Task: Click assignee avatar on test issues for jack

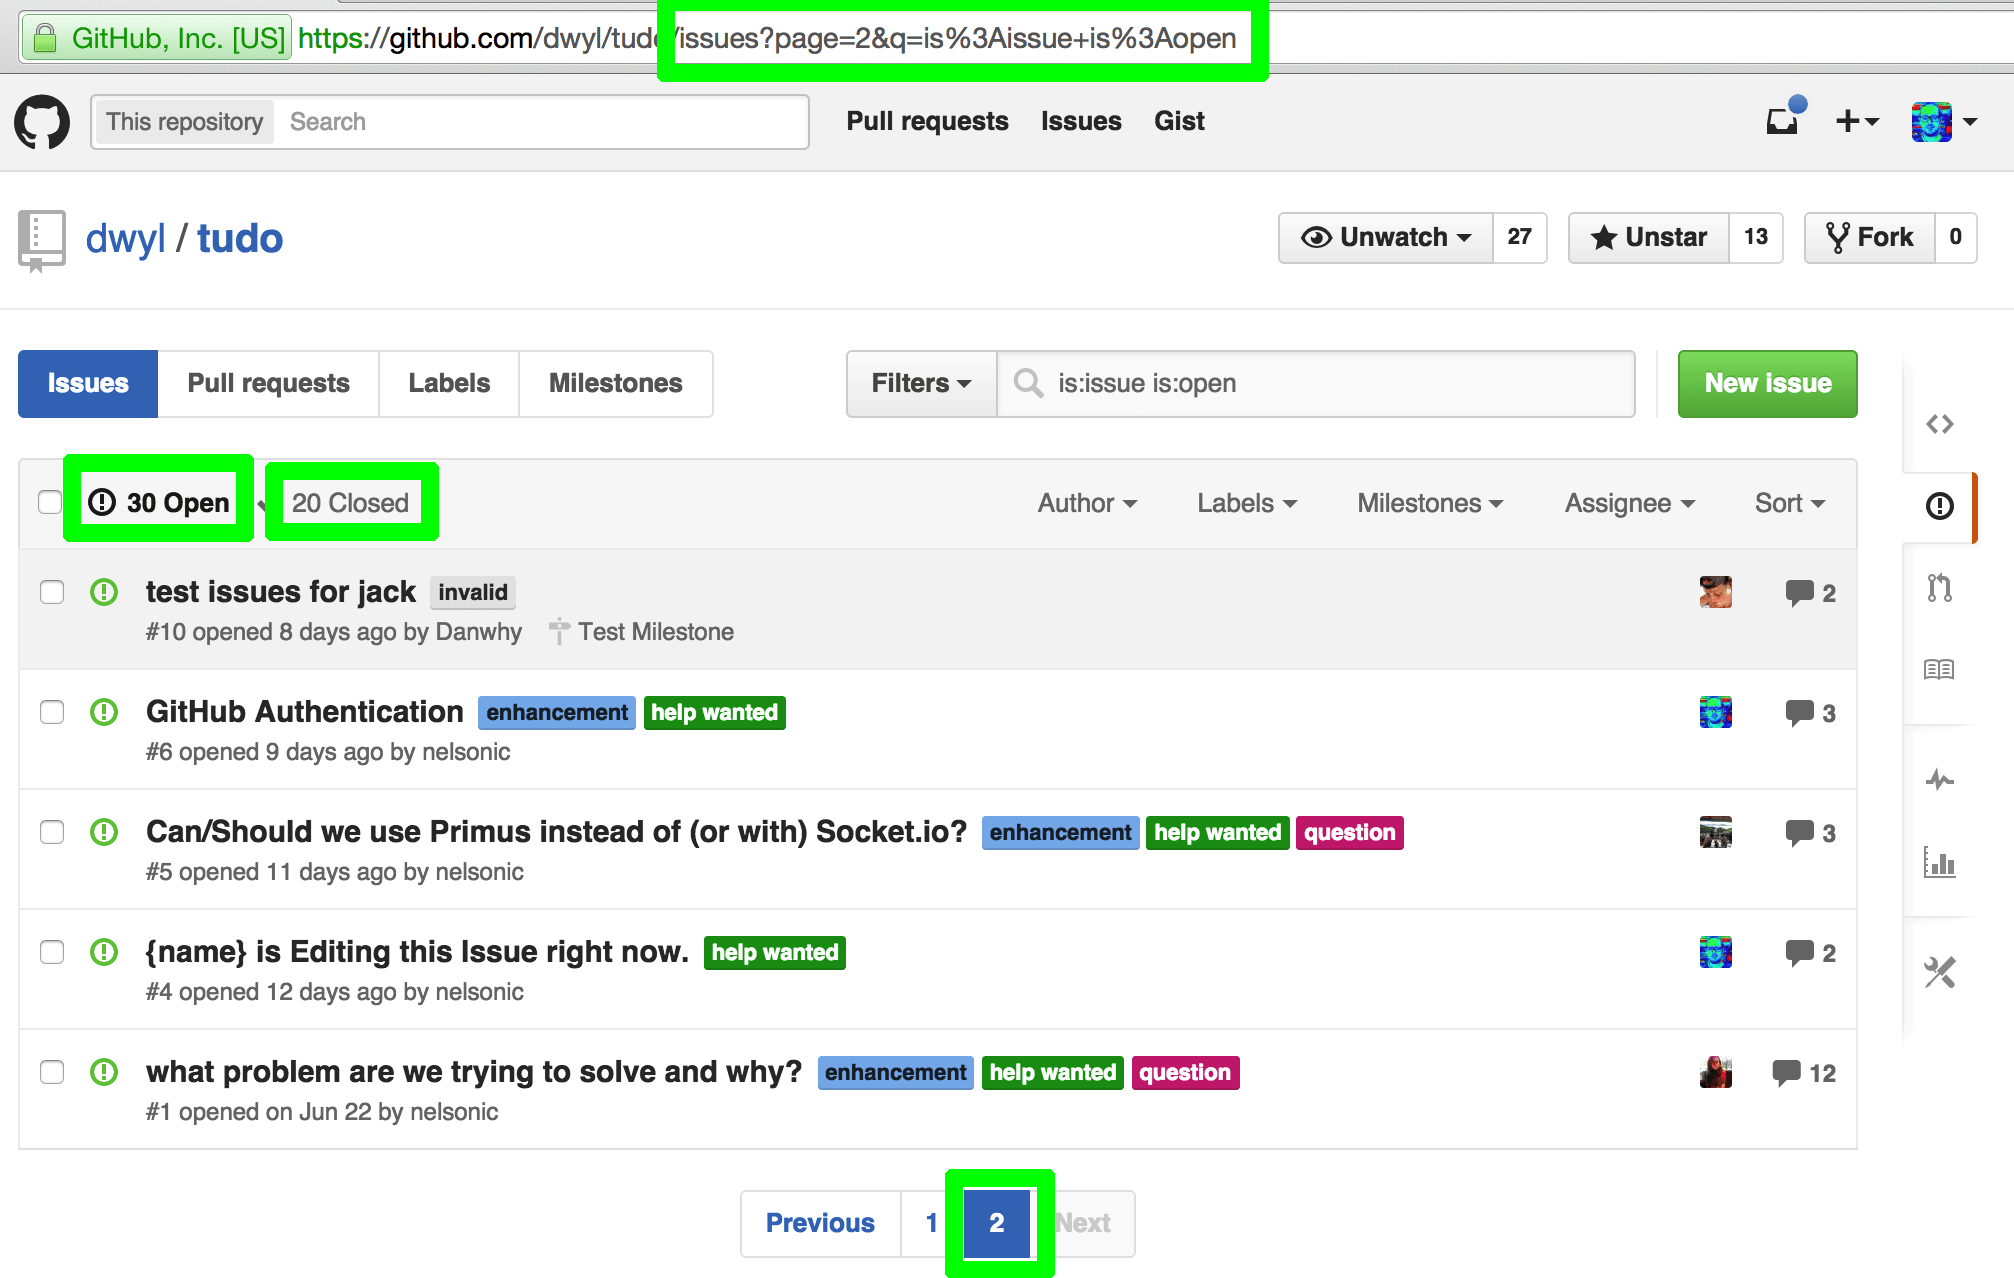Action: point(1716,592)
